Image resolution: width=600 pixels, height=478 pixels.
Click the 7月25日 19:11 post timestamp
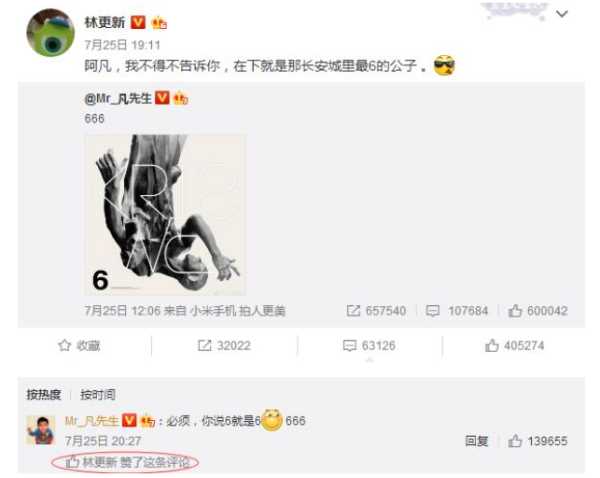[122, 45]
